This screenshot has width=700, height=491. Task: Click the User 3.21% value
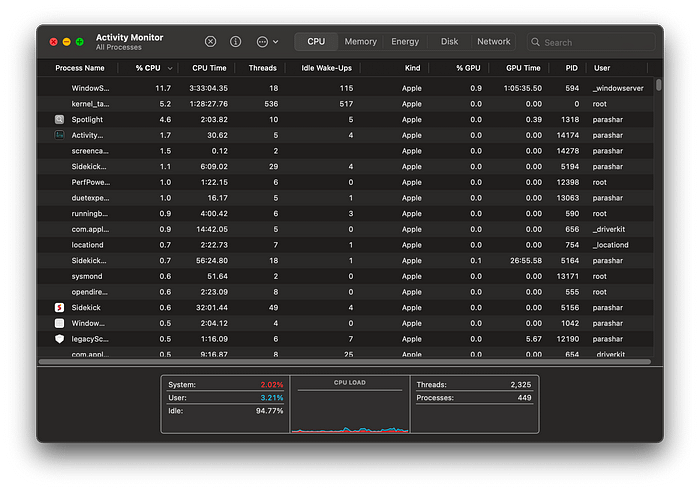pos(271,398)
